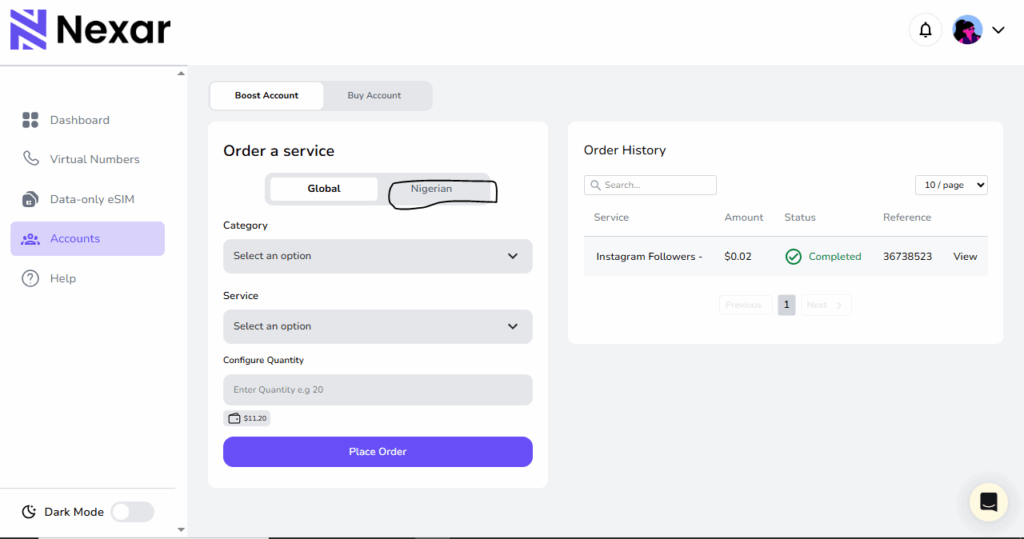Click the Virtual Numbers phone icon

point(30,159)
